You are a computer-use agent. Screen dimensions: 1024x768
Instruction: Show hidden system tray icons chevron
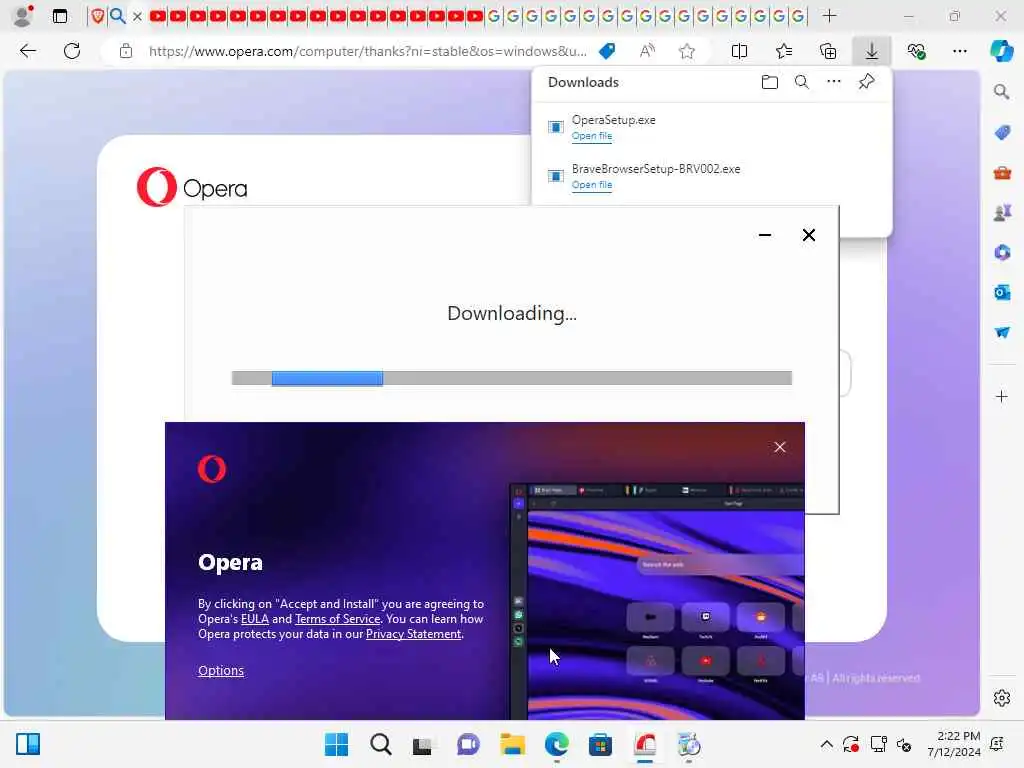(826, 744)
